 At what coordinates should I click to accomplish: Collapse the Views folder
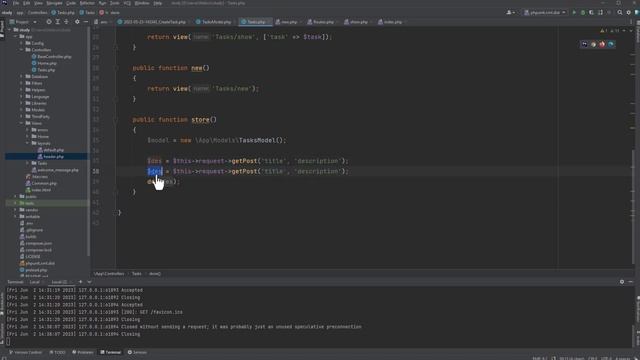pyautogui.click(x=21, y=123)
